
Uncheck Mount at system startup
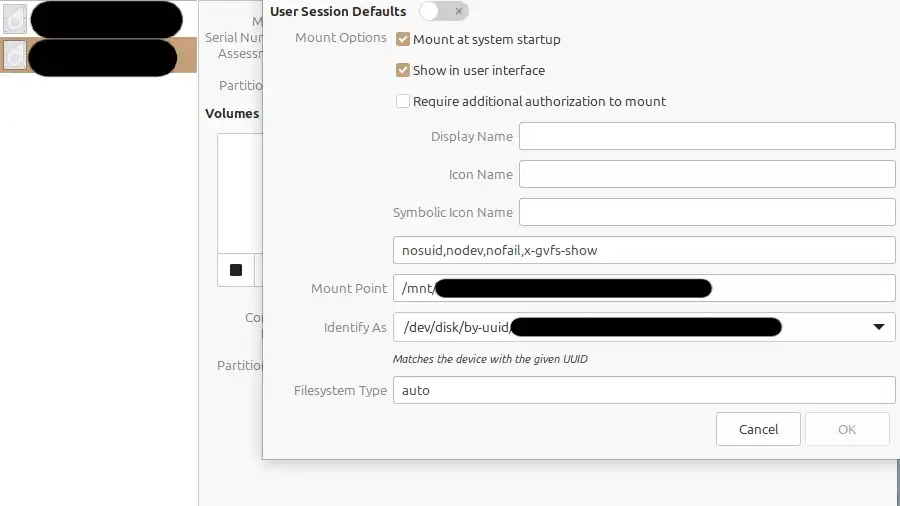pyautogui.click(x=403, y=40)
